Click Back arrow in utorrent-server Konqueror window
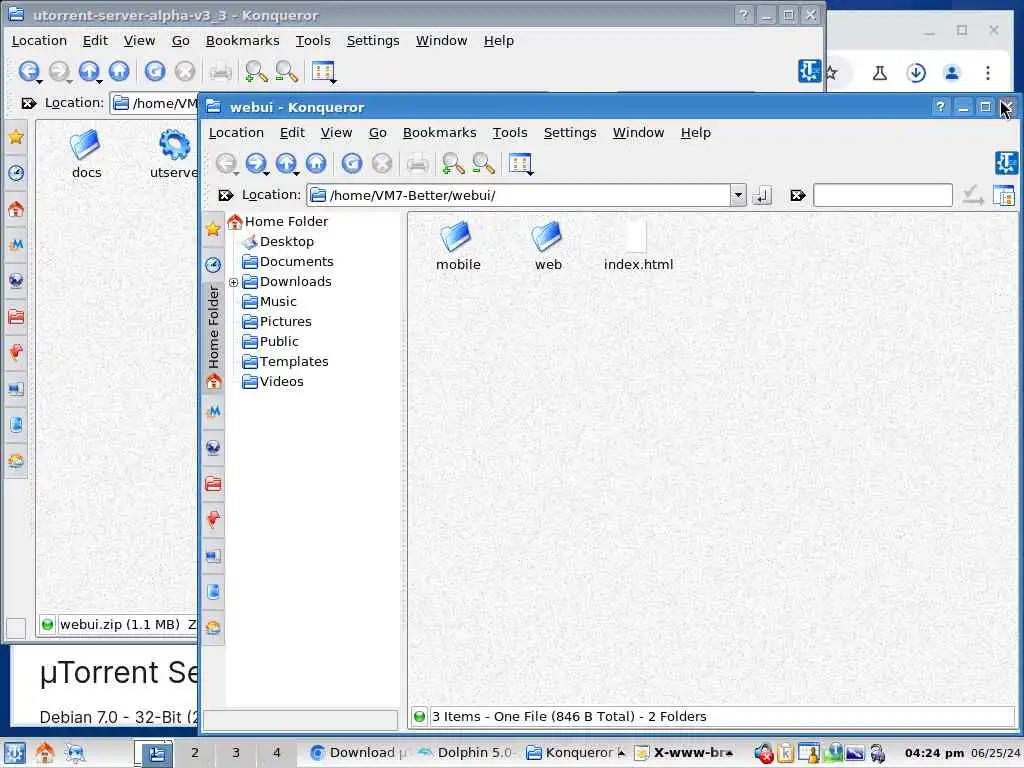This screenshot has width=1024, height=768. click(x=29, y=71)
